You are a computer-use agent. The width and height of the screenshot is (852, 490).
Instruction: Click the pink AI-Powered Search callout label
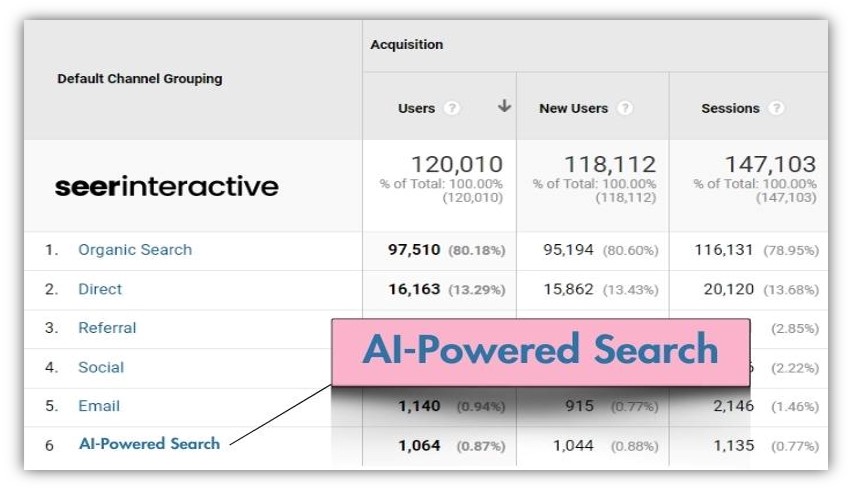point(540,351)
